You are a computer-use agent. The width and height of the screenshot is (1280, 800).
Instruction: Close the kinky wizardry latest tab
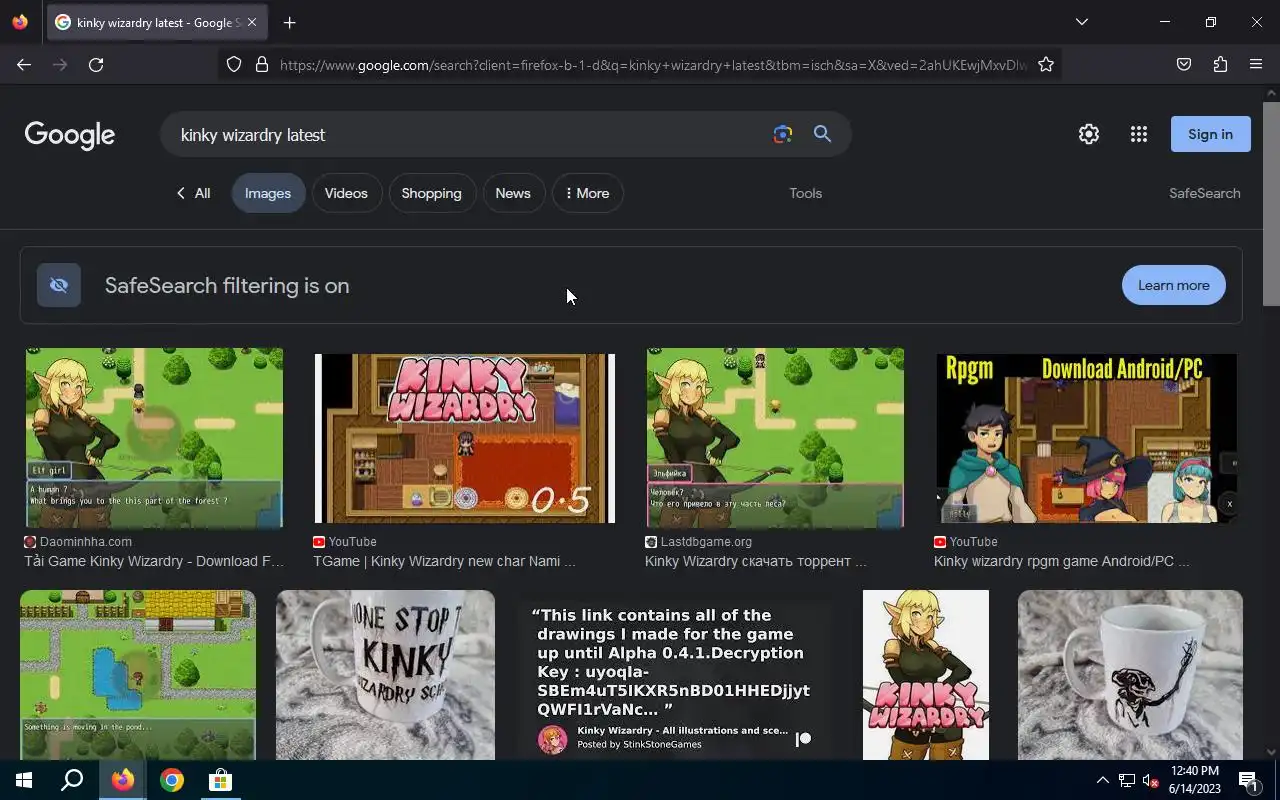252,22
